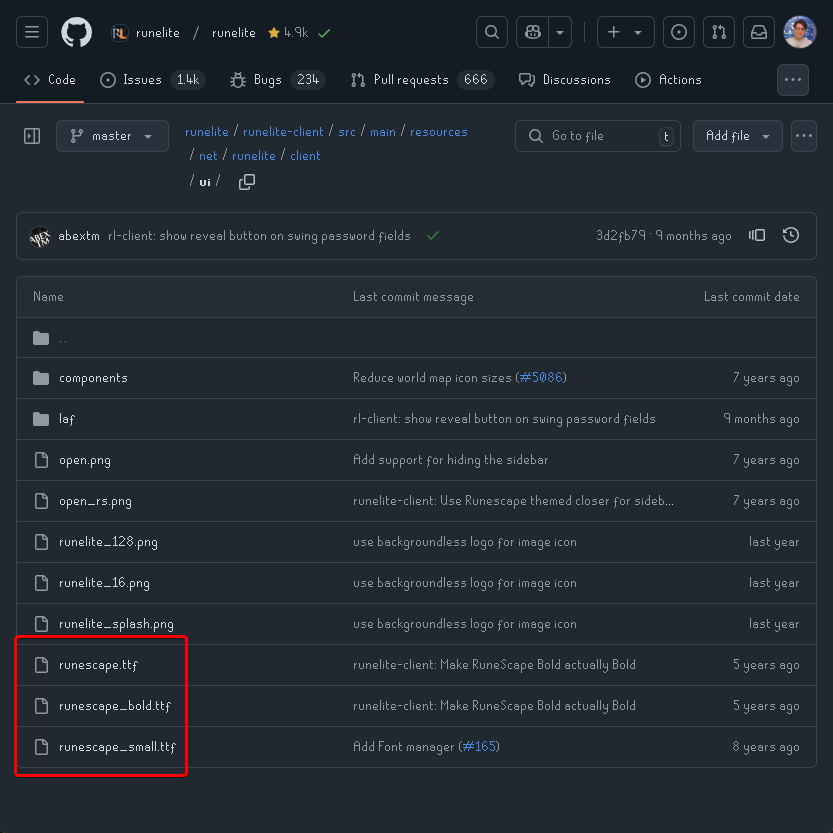The image size is (833, 833).
Task: Toggle the file tree side panel
Action: 32,136
